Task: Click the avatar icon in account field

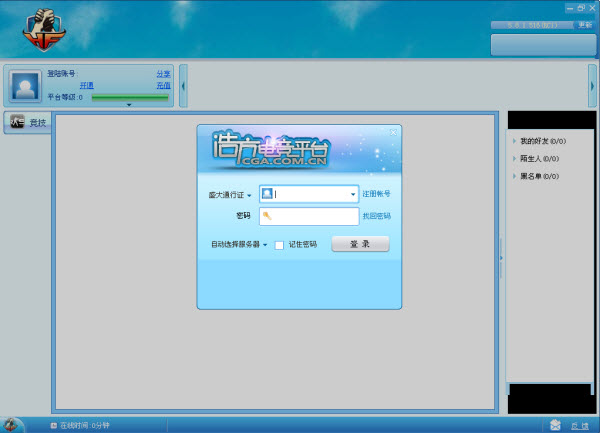Action: (x=267, y=194)
